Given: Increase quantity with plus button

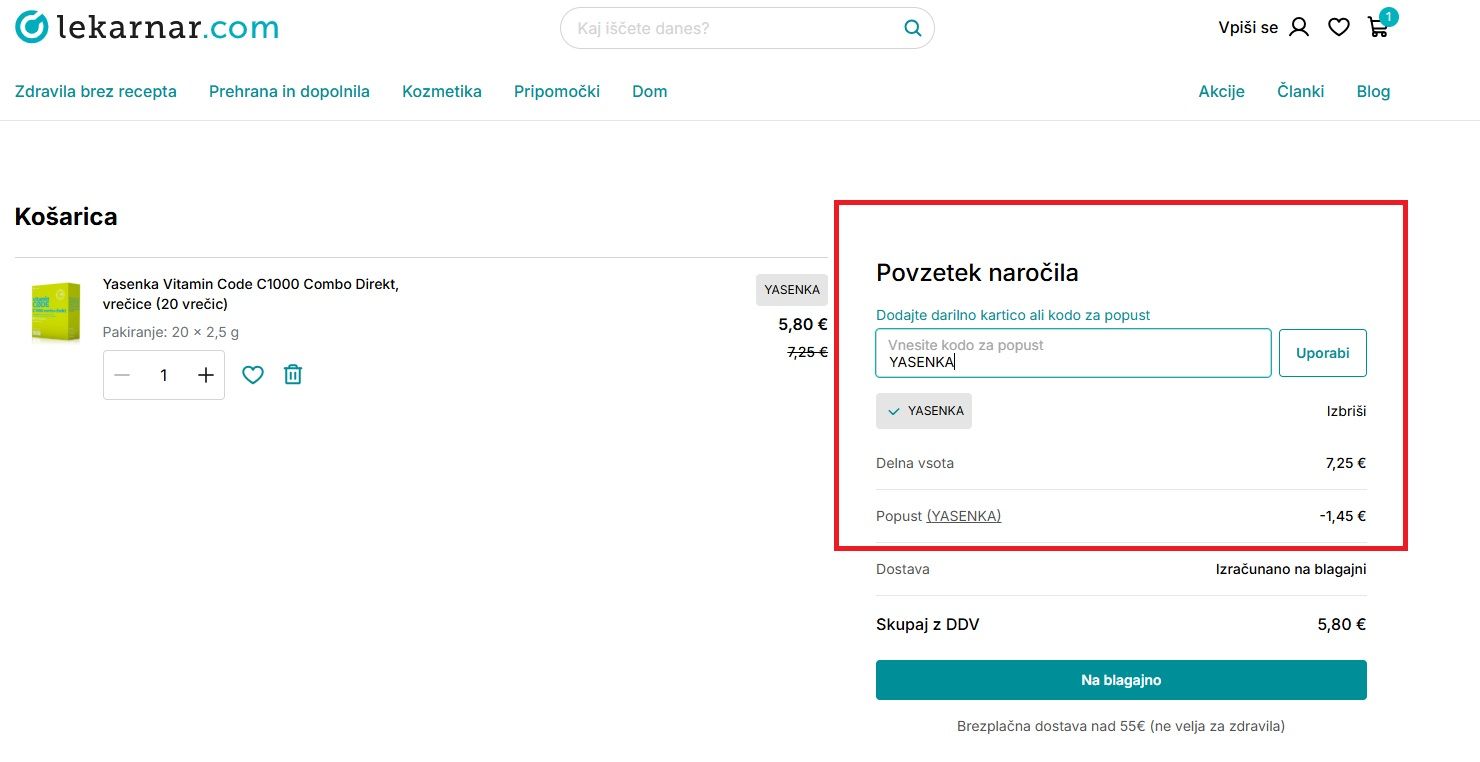Looking at the screenshot, I should click(x=206, y=375).
